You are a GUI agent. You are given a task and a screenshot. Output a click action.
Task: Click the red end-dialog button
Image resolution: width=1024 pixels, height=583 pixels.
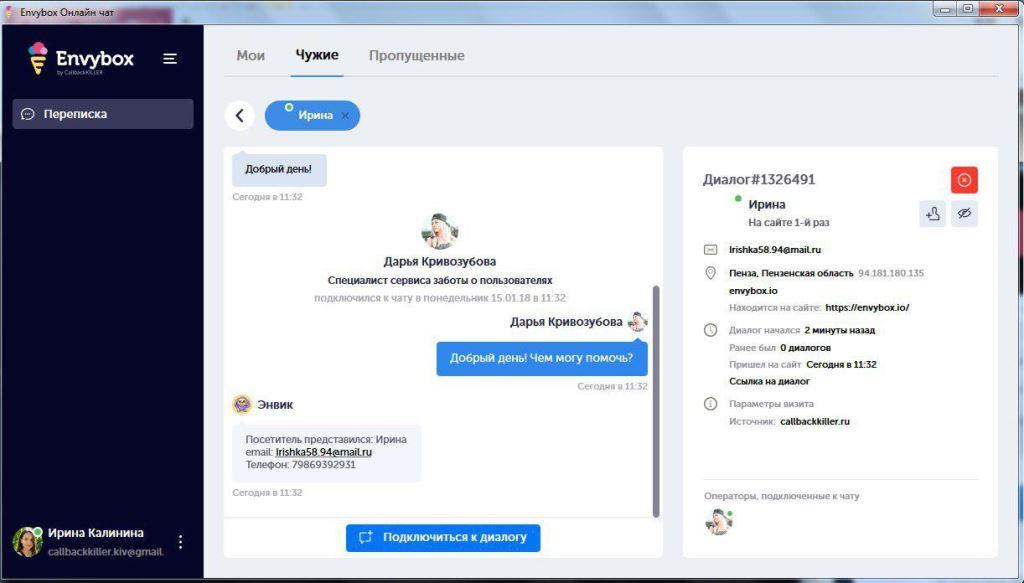[964, 180]
